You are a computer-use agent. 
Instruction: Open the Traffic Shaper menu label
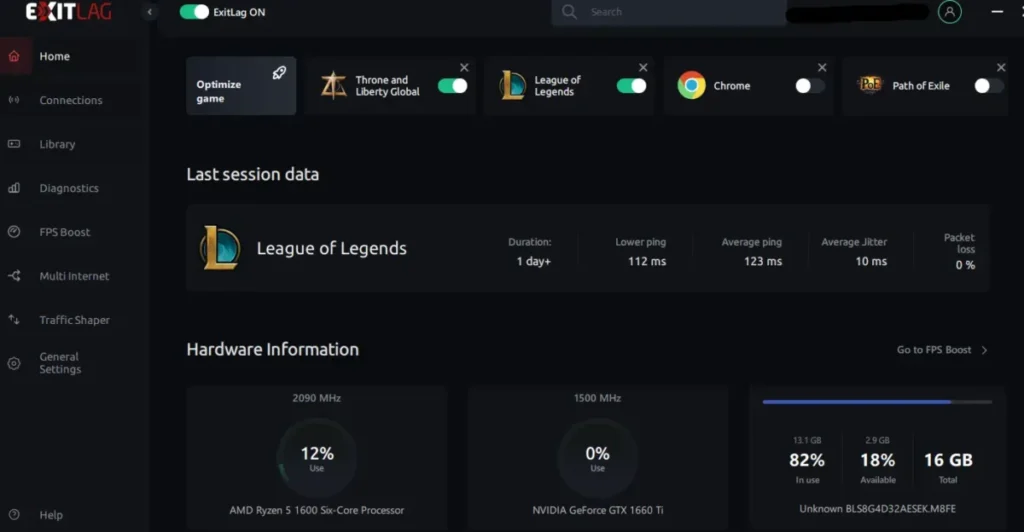pos(74,320)
